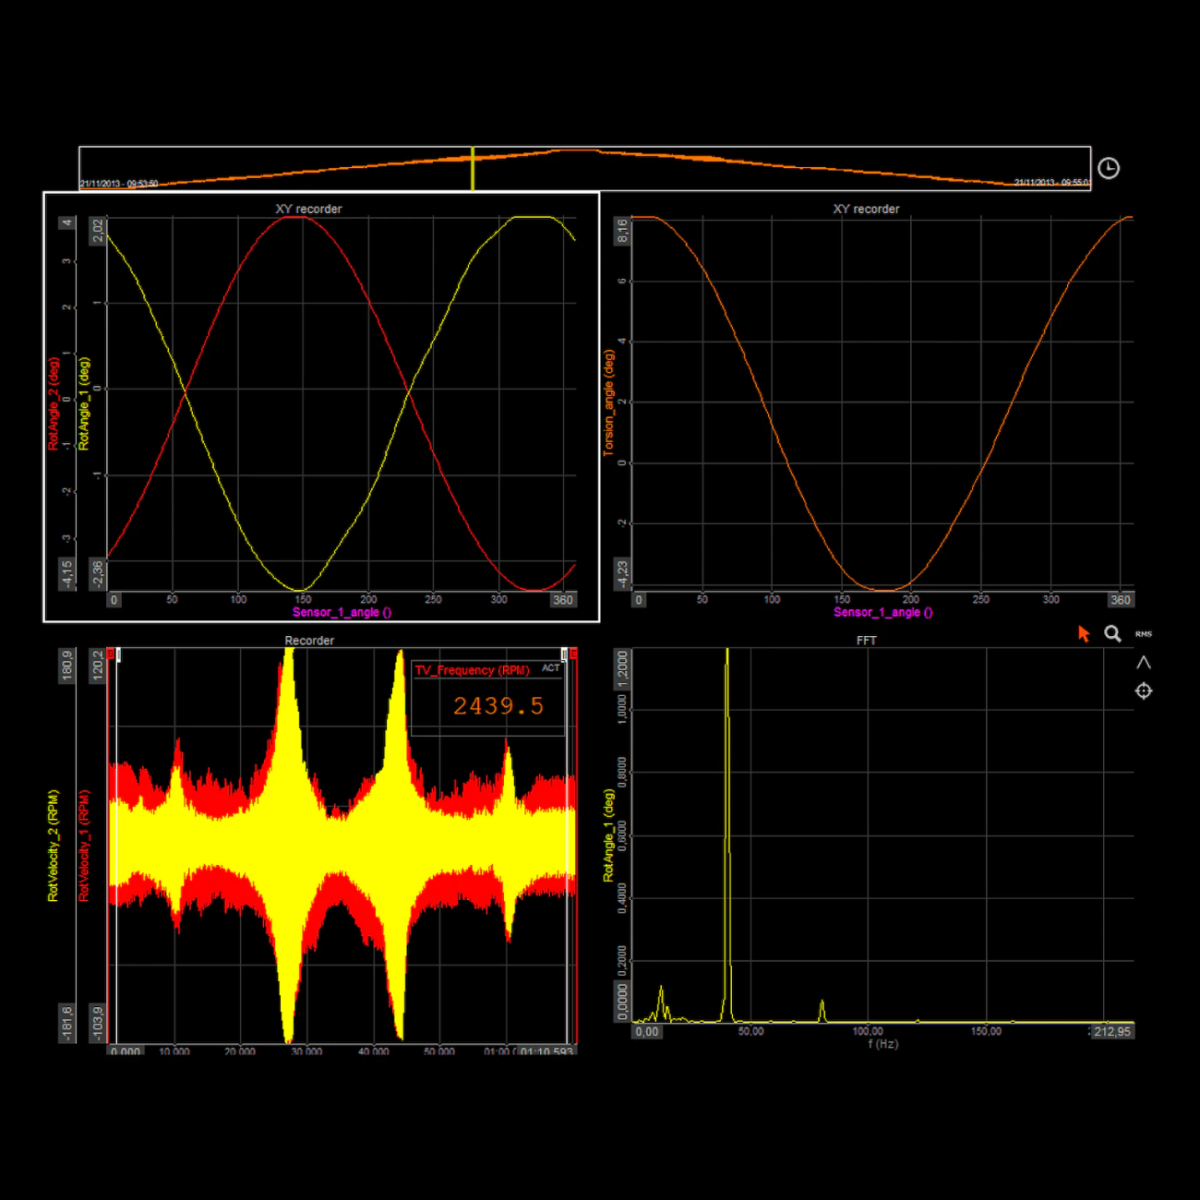
Task: Click the 8,16 upper limit on Torsion_angle axis
Action: (623, 230)
